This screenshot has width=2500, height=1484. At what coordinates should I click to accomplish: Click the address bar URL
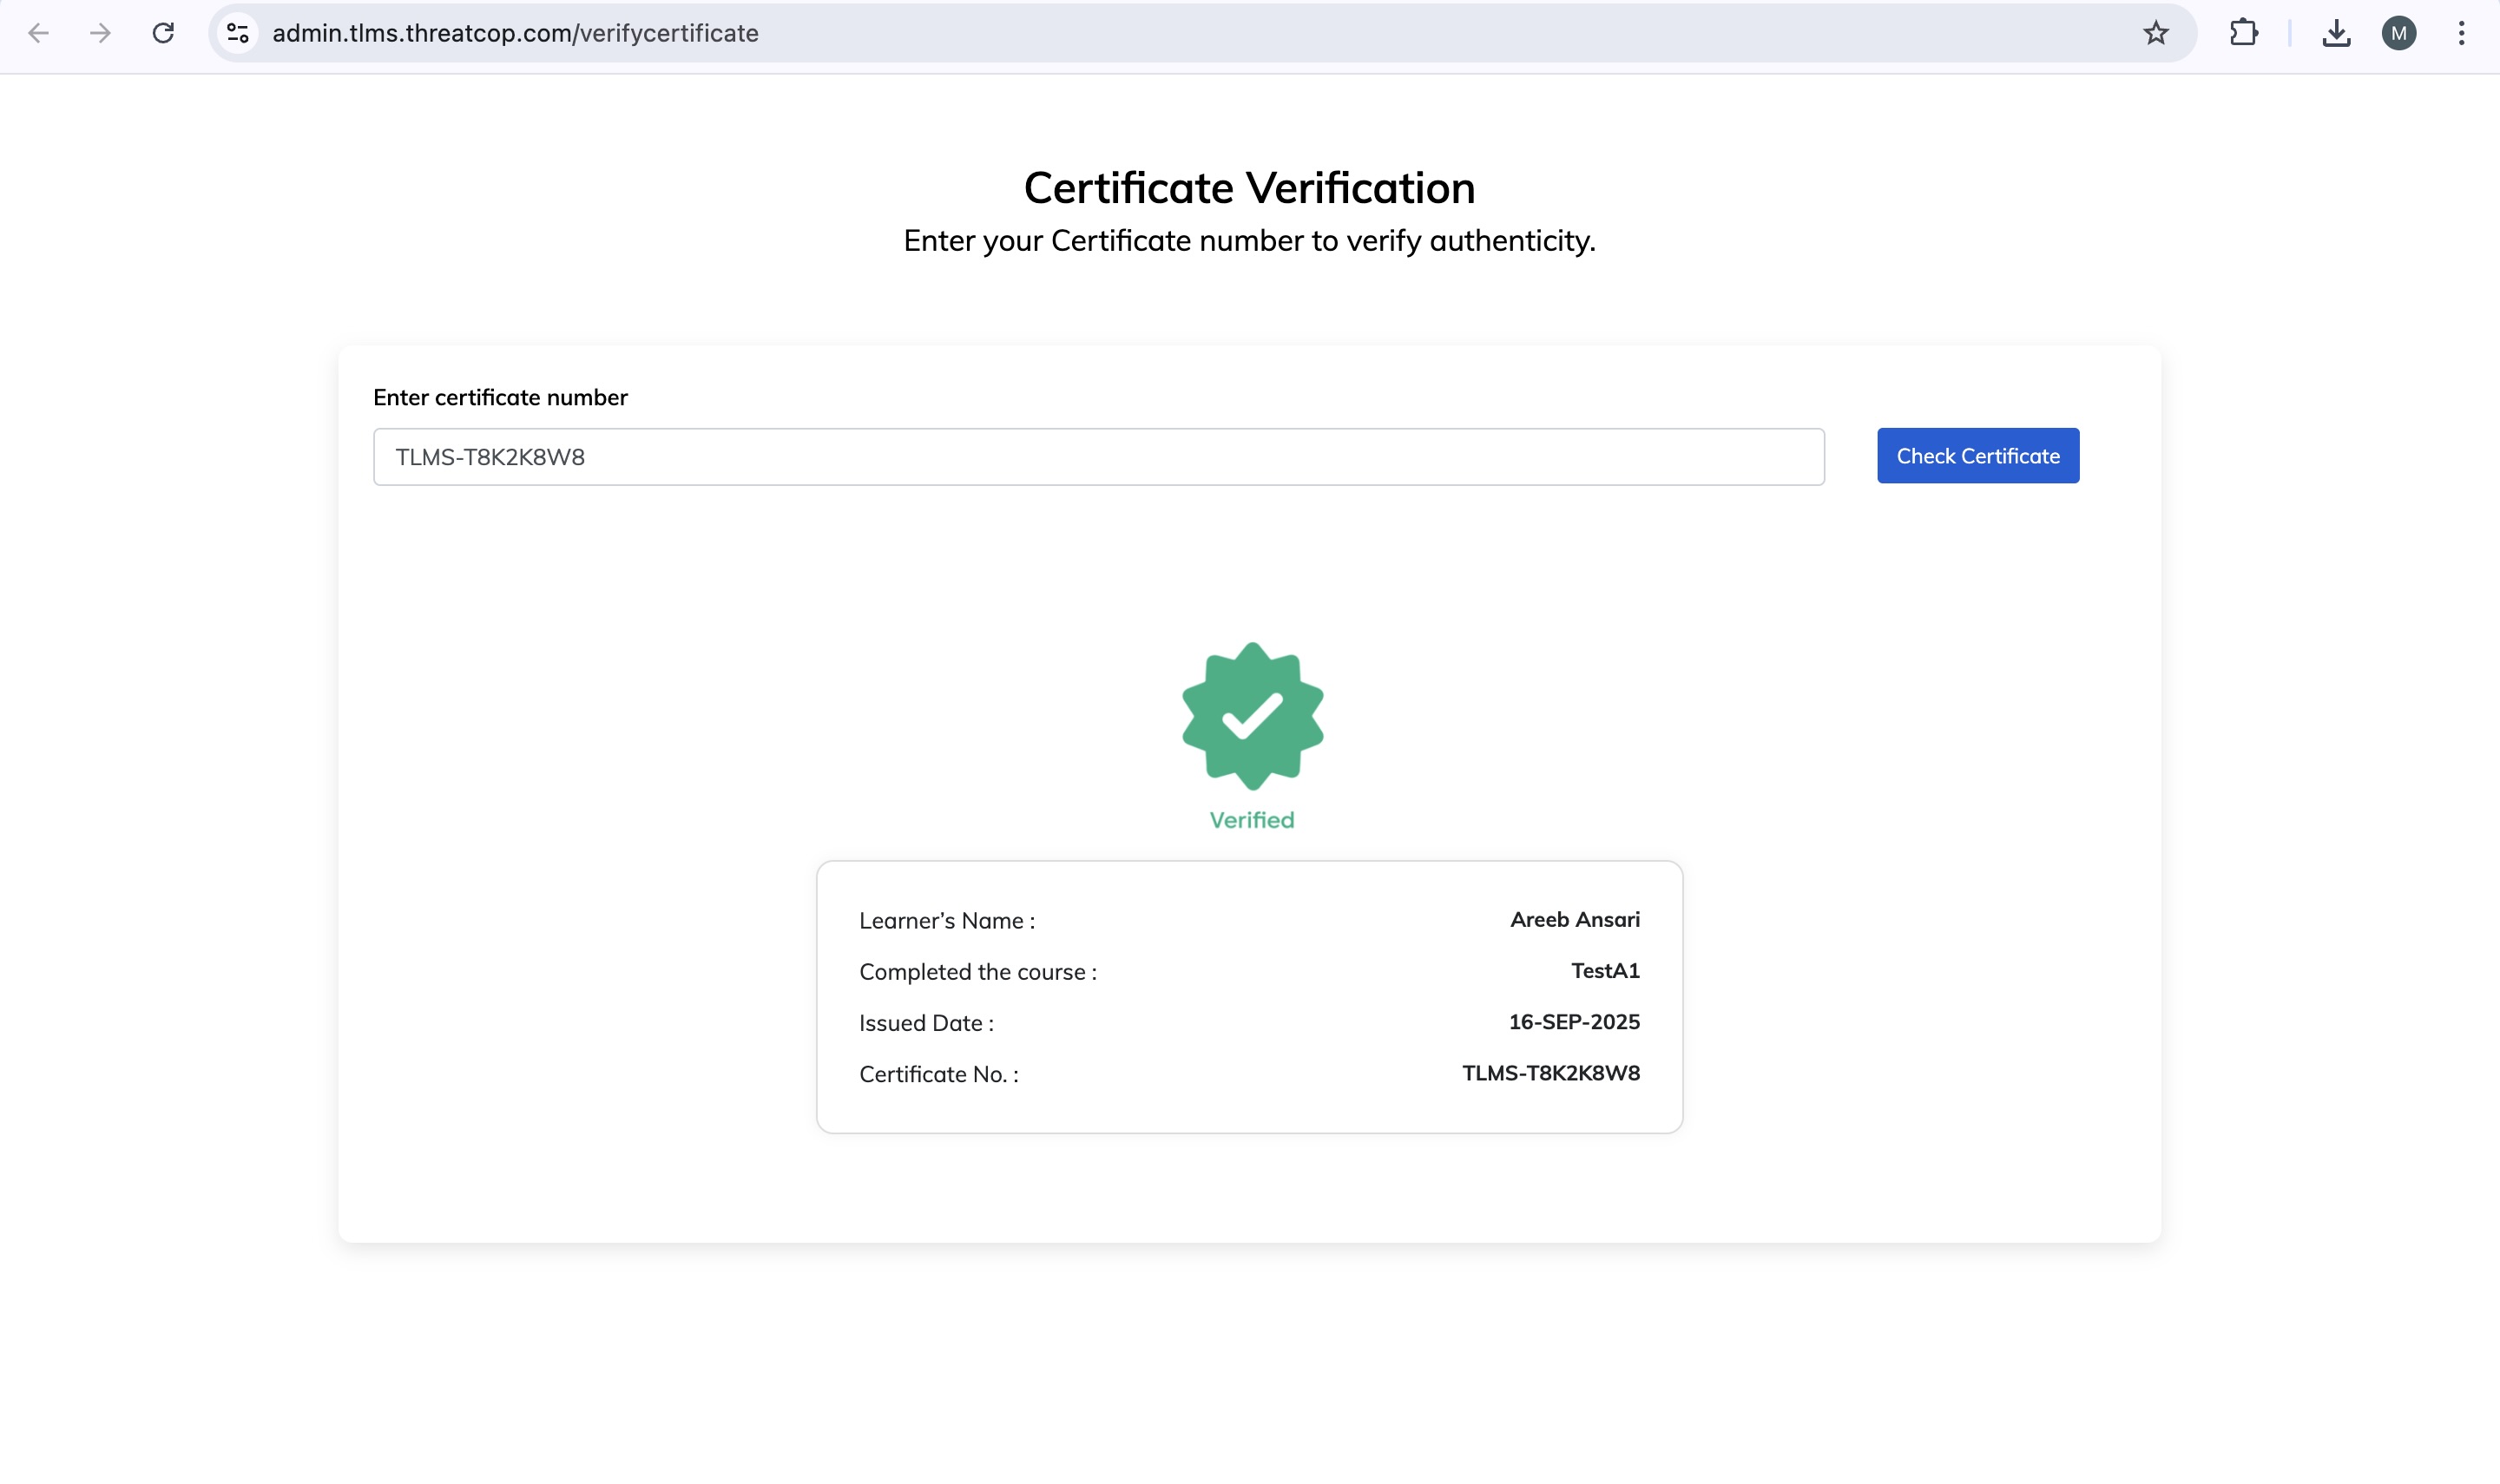[x=515, y=33]
